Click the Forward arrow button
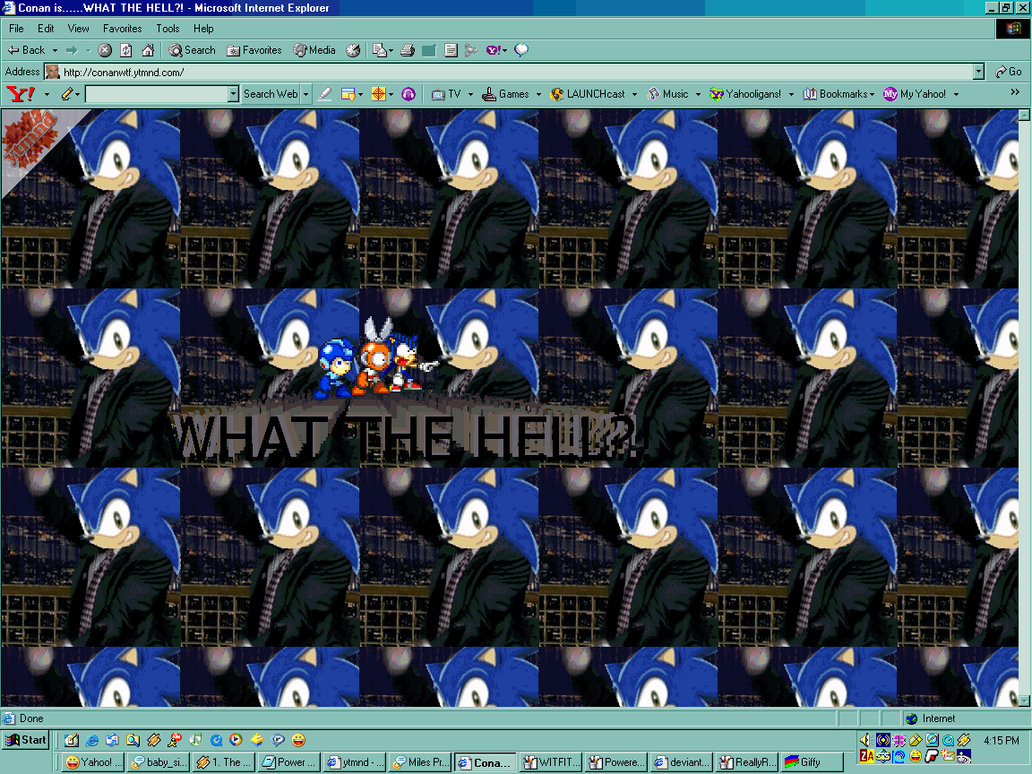Image resolution: width=1032 pixels, height=774 pixels. [72, 50]
